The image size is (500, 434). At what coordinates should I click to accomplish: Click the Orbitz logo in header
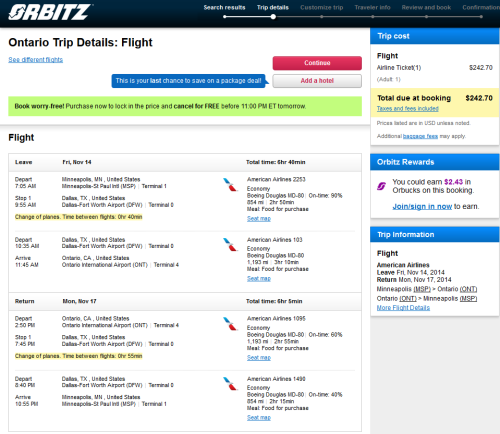tap(50, 12)
